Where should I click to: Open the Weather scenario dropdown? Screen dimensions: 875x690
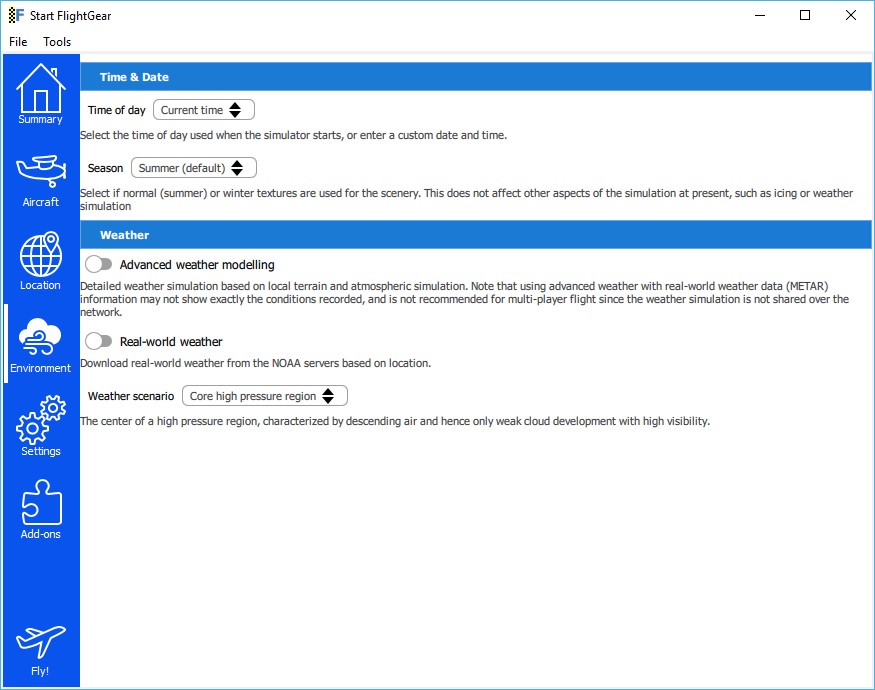[x=265, y=396]
